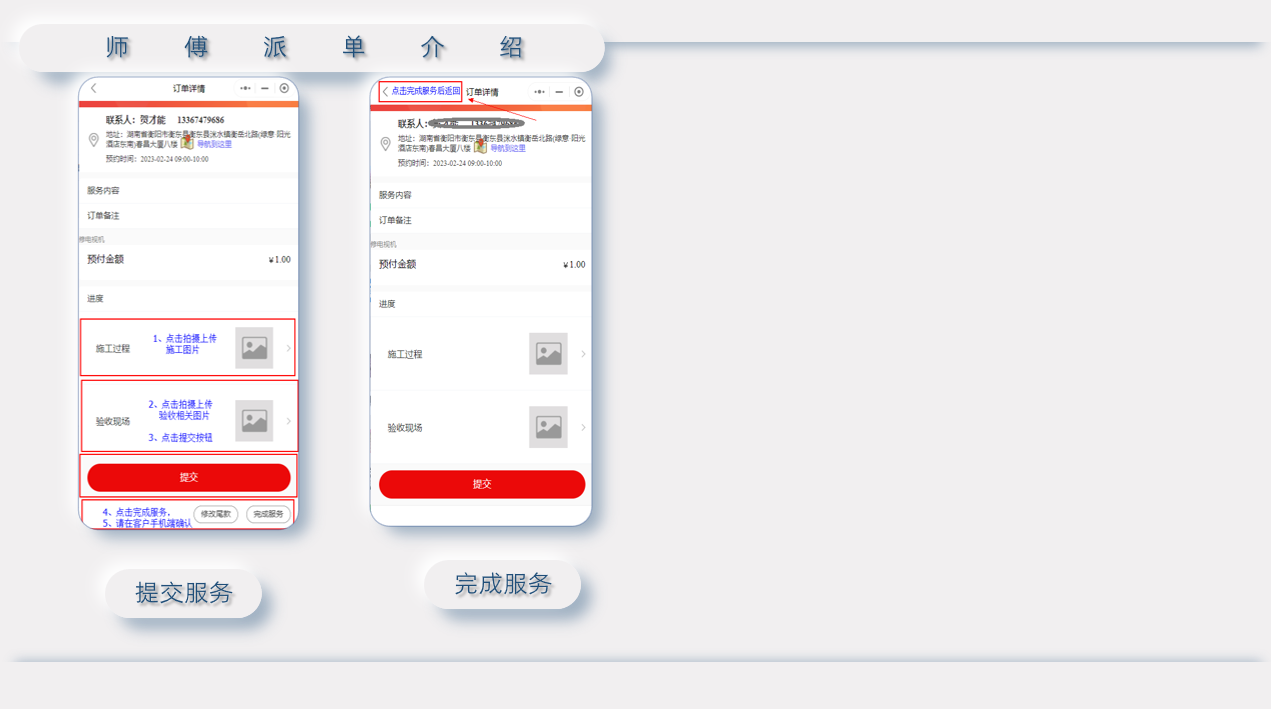Click the 预付金额 label in 提交服务 screen
The width and height of the screenshot is (1271, 709).
pos(105,259)
